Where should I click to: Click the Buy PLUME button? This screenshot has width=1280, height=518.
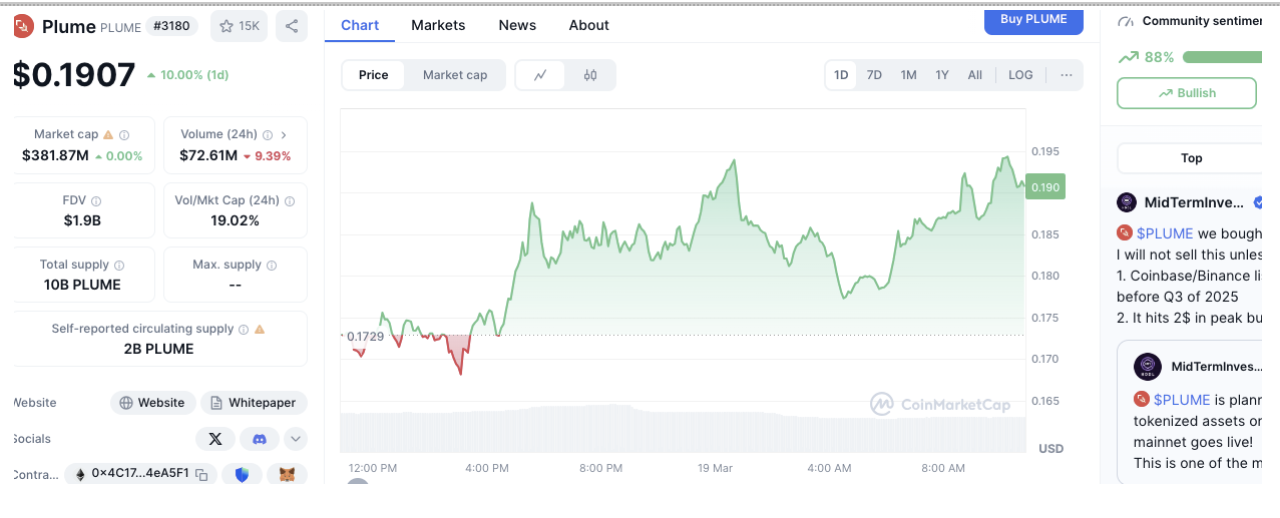point(1034,20)
